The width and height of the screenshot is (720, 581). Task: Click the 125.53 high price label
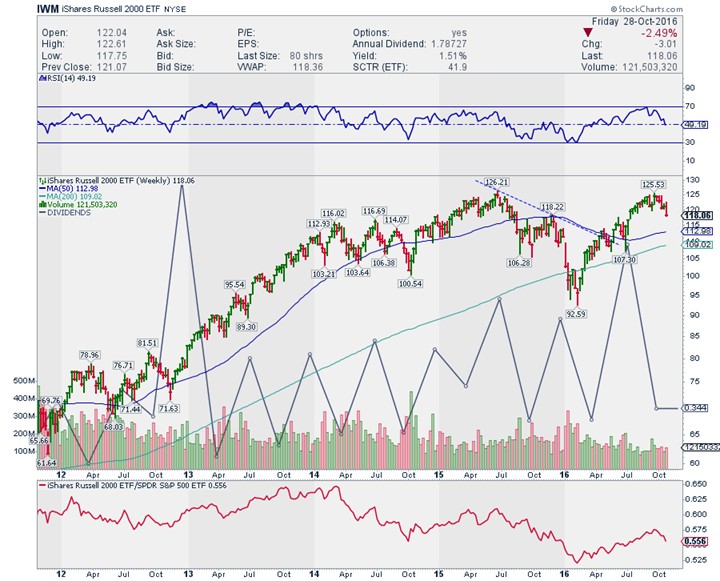pyautogui.click(x=653, y=185)
